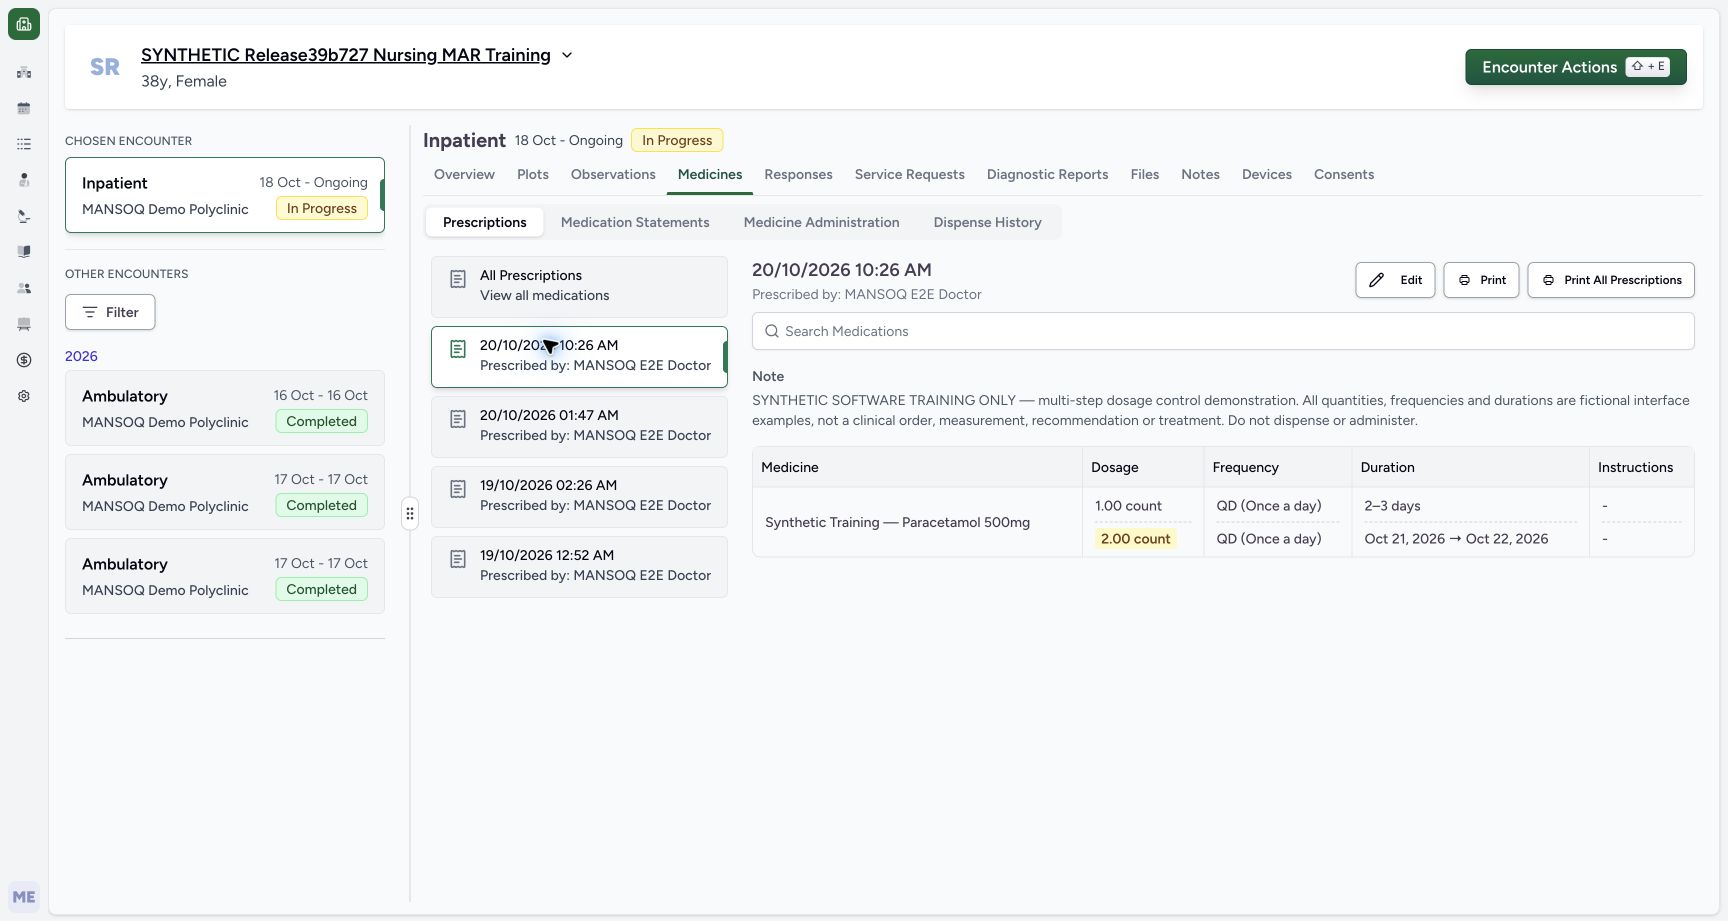Click the Edit prescription button
1728x921 pixels.
[x=1395, y=280]
